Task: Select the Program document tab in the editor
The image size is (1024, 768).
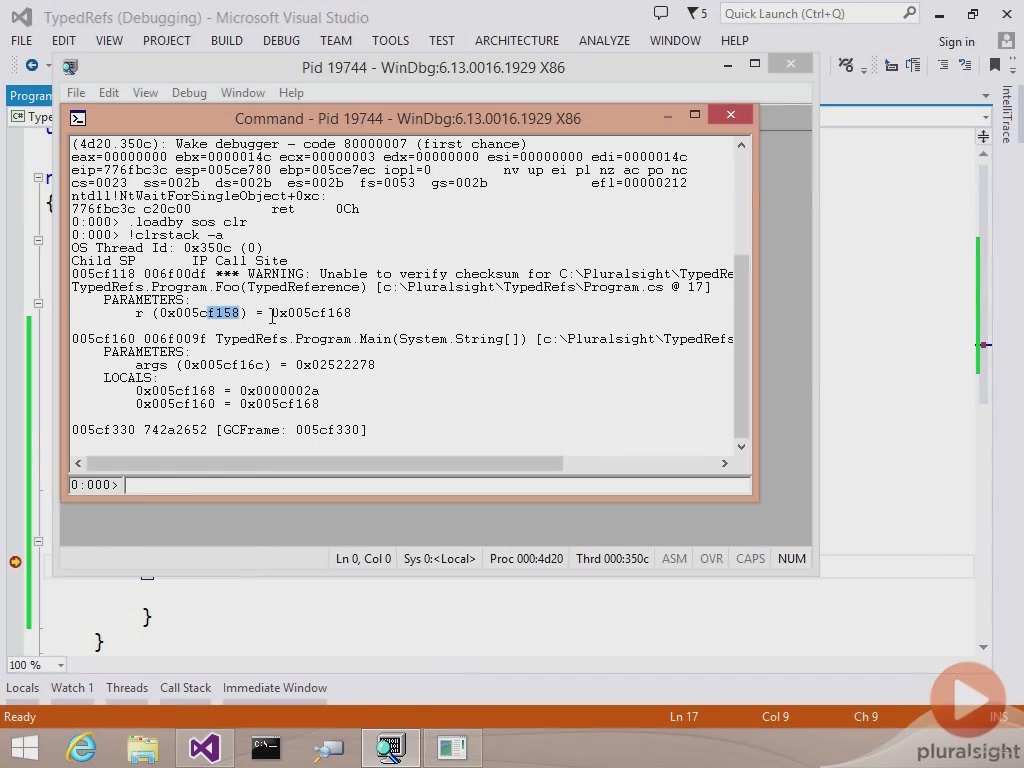Action: pyautogui.click(x=30, y=95)
